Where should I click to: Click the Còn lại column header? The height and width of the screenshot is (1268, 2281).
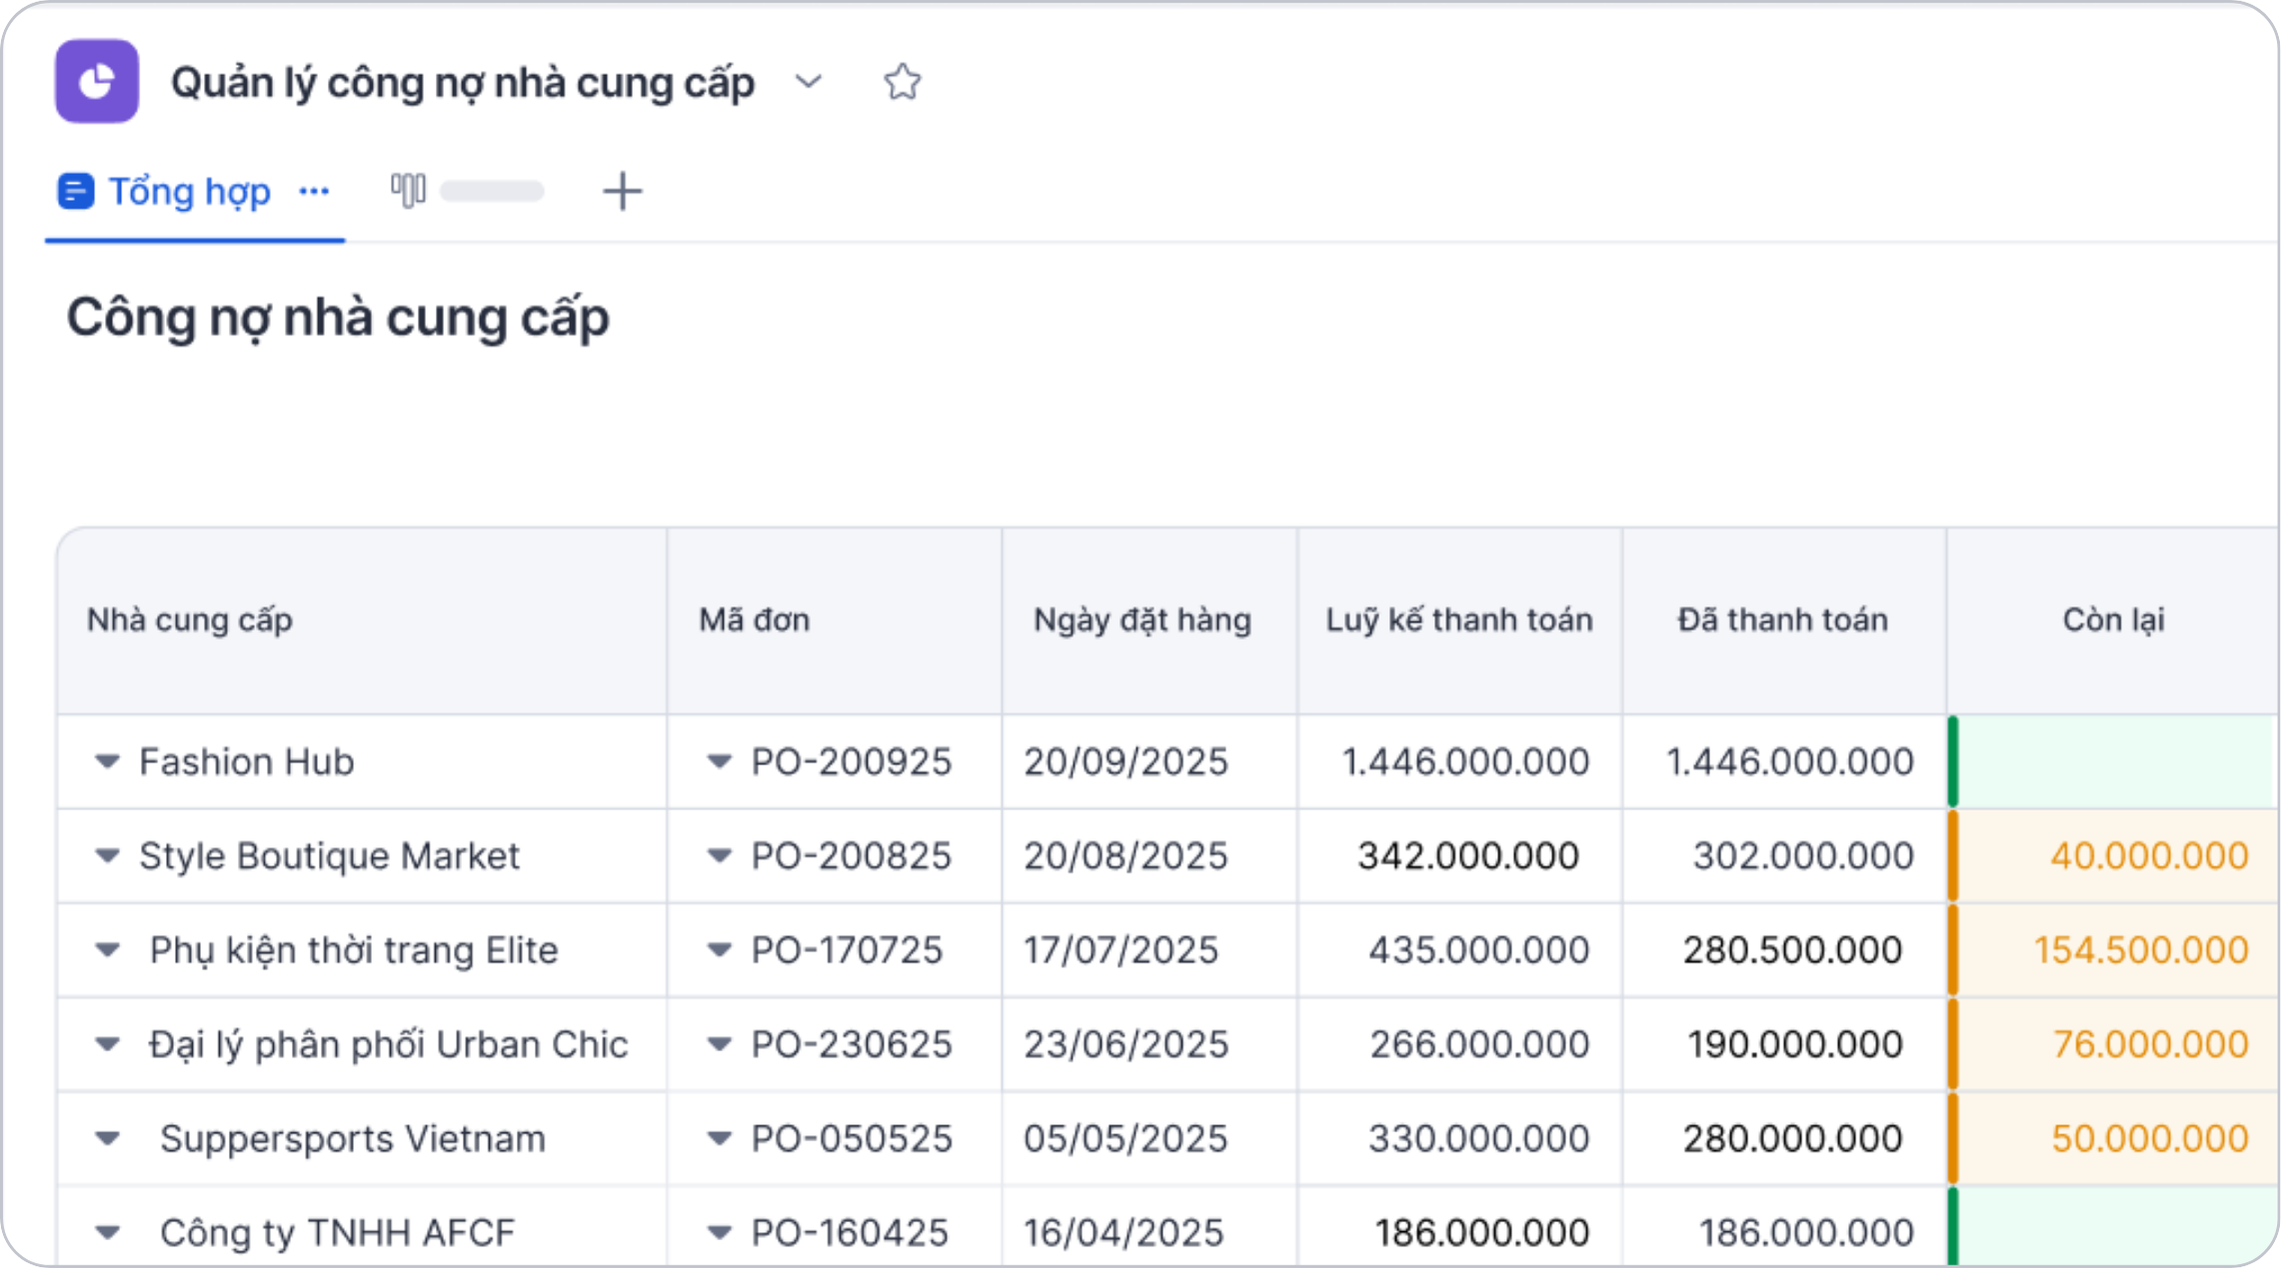[2113, 620]
